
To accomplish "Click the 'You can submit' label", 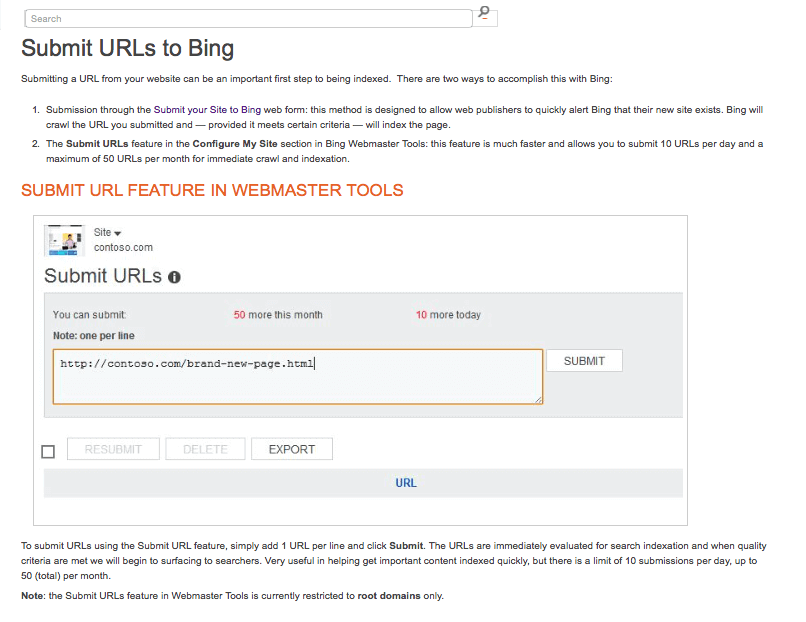I will tap(89, 315).
